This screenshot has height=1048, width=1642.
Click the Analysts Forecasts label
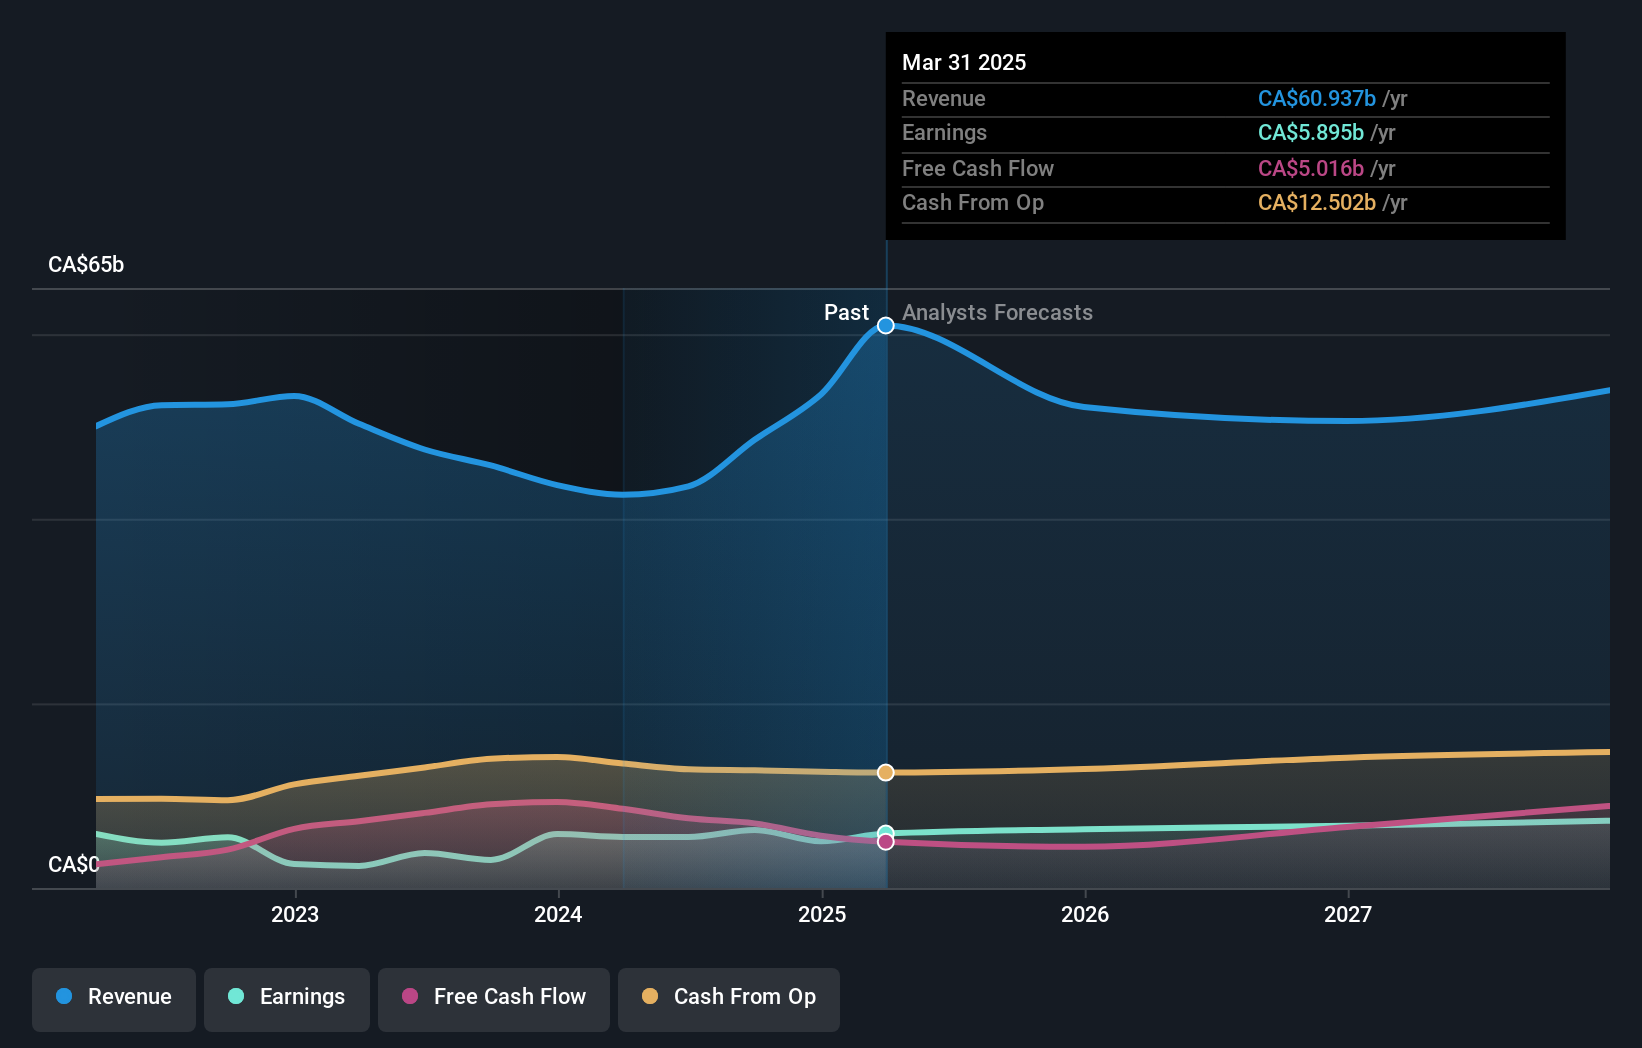[x=997, y=312]
